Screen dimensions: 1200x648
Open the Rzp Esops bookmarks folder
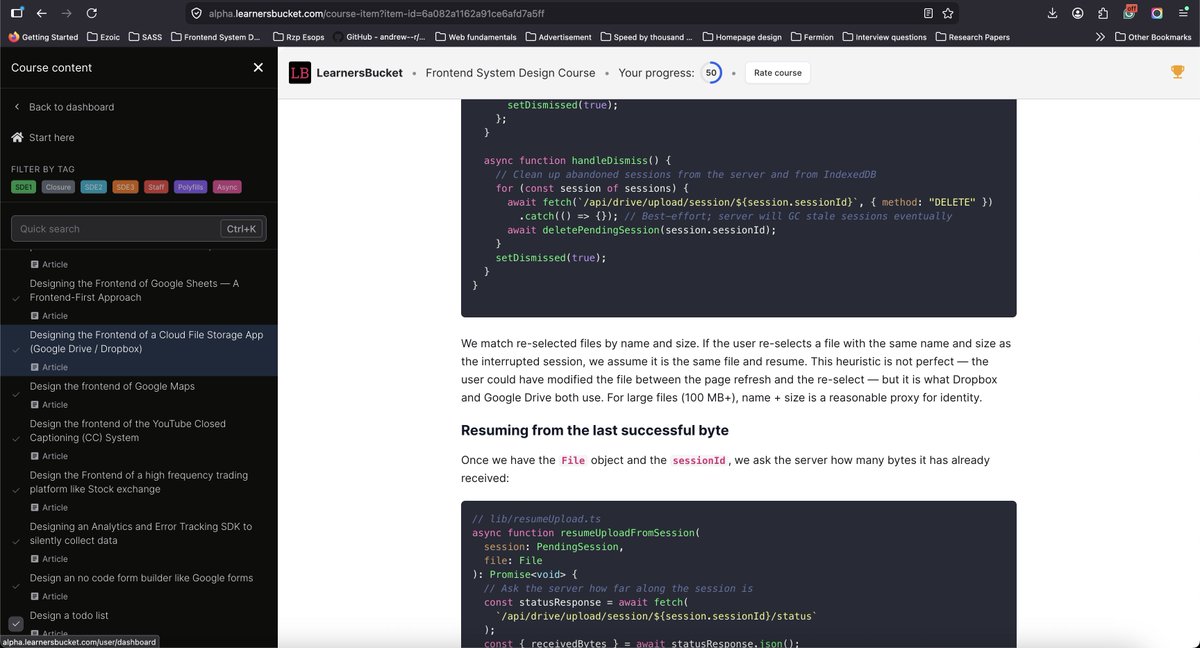tap(299, 37)
